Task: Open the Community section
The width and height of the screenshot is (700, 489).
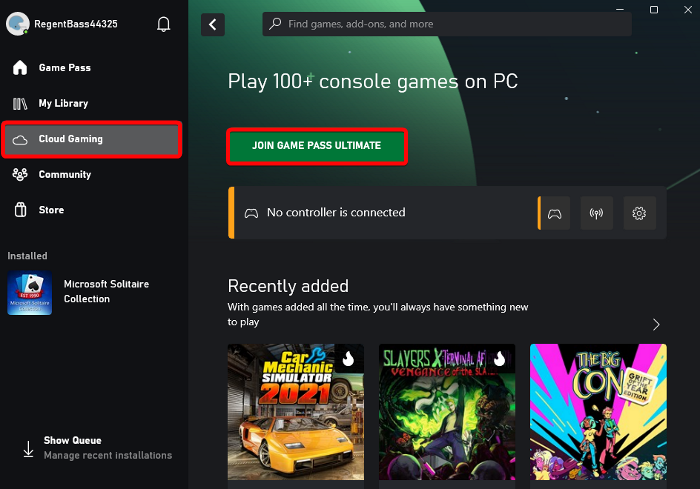Action: 65,174
